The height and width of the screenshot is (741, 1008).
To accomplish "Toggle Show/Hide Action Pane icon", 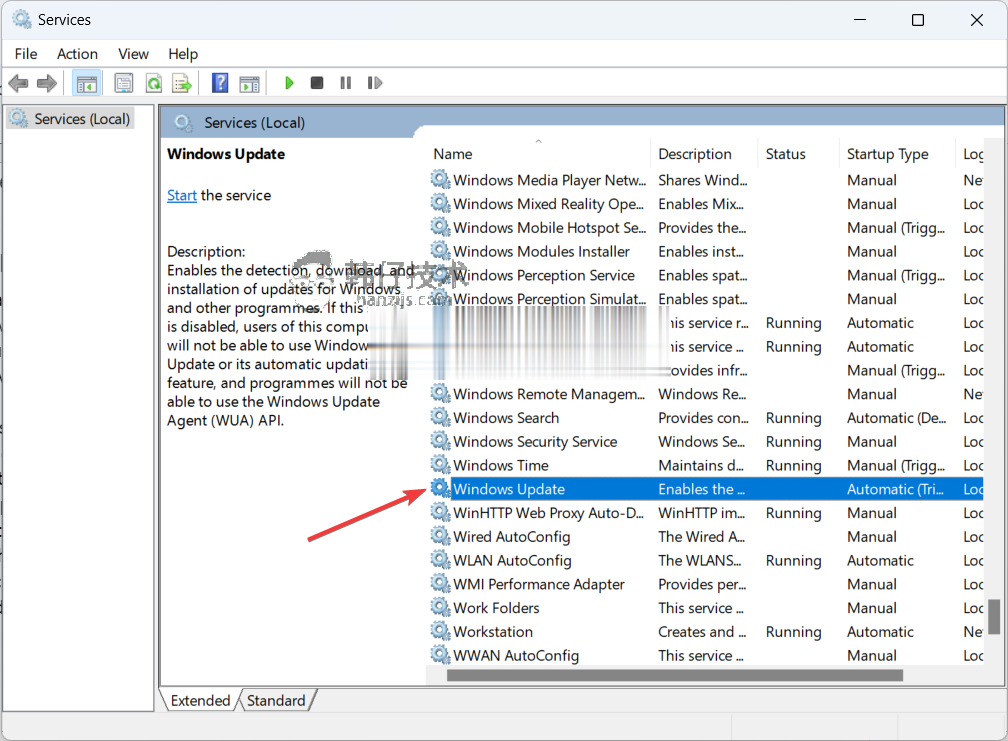I will click(249, 84).
